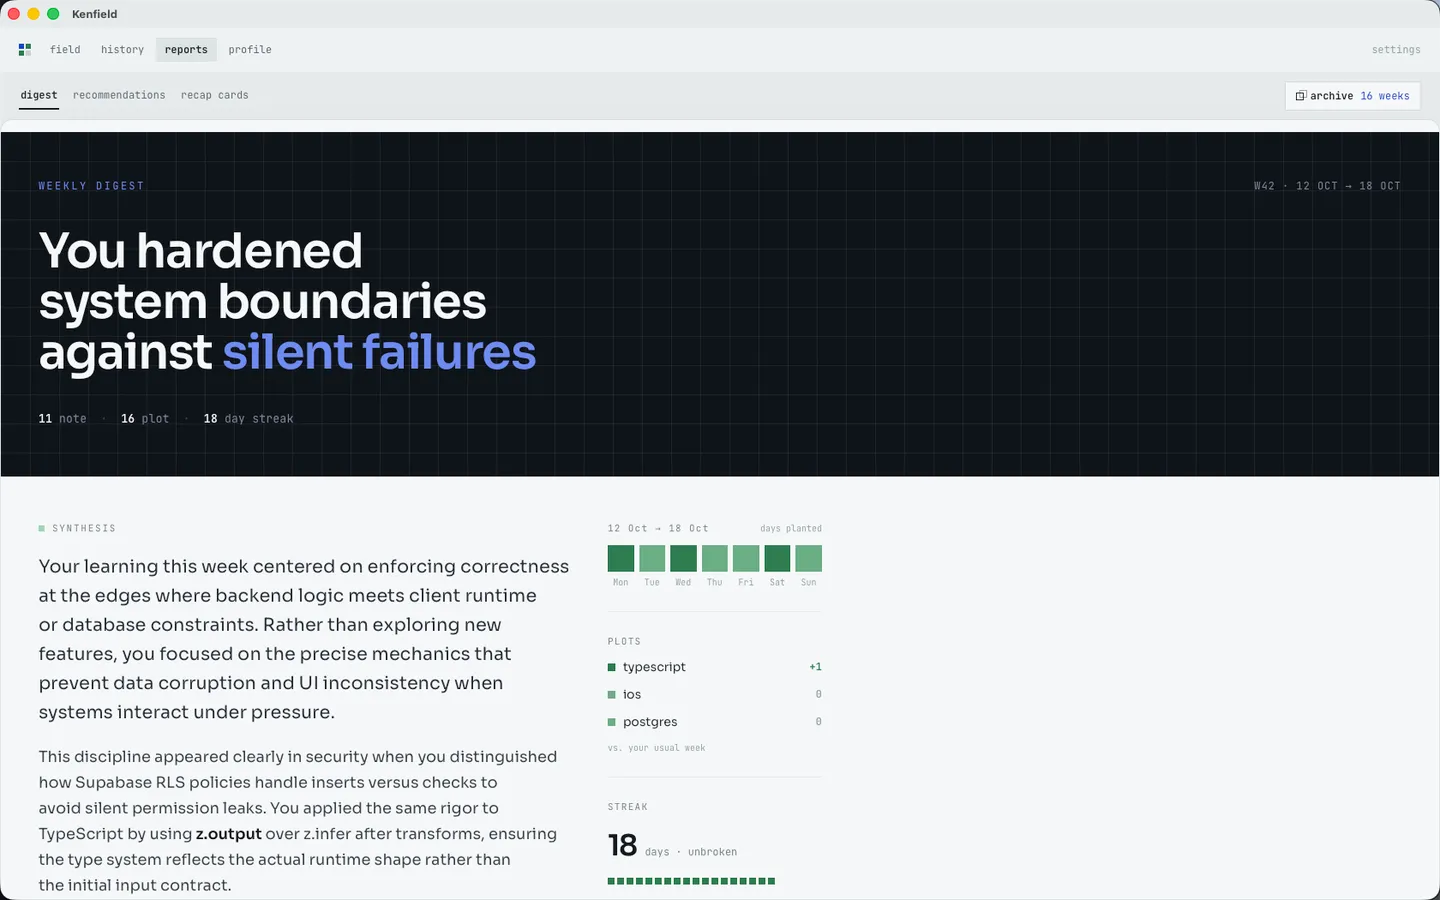This screenshot has height=900, width=1440.
Task: Switch to recommendations sub-tab
Action: (x=119, y=95)
